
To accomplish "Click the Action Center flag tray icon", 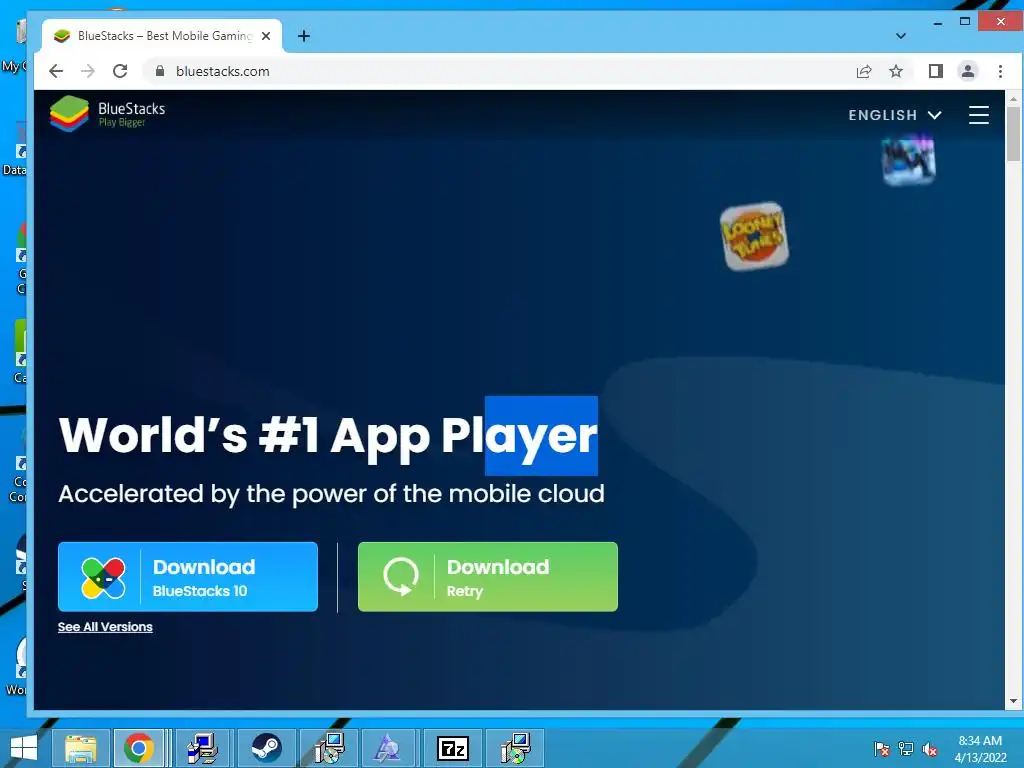I will pos(882,748).
